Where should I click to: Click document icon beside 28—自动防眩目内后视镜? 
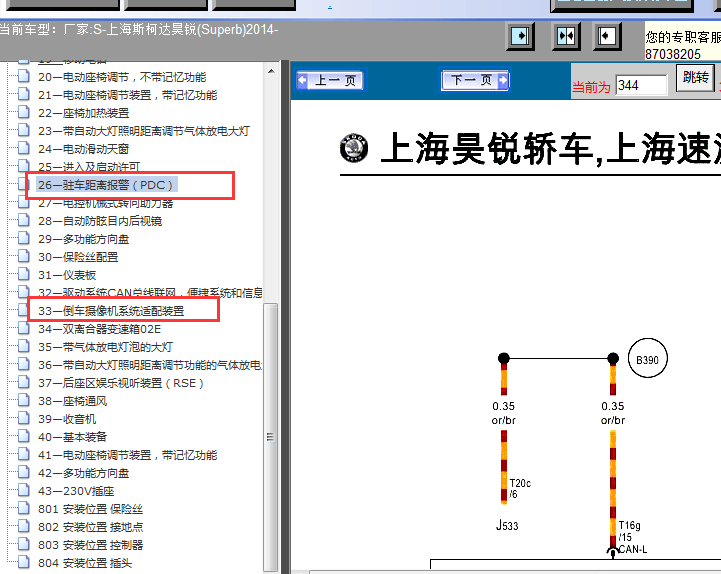click(x=23, y=220)
